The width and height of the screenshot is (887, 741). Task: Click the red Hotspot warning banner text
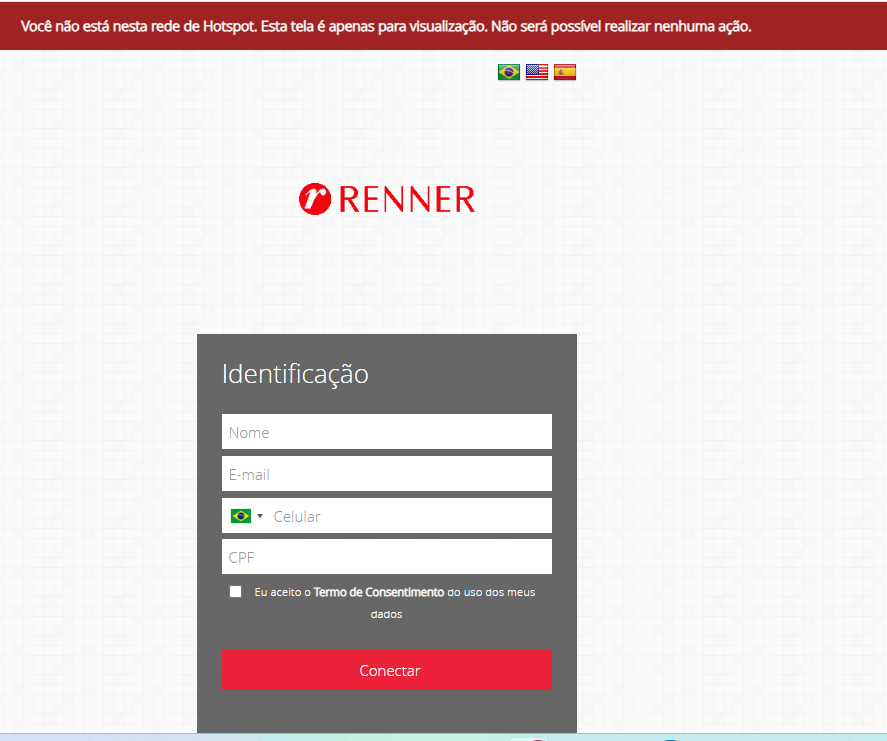(386, 27)
